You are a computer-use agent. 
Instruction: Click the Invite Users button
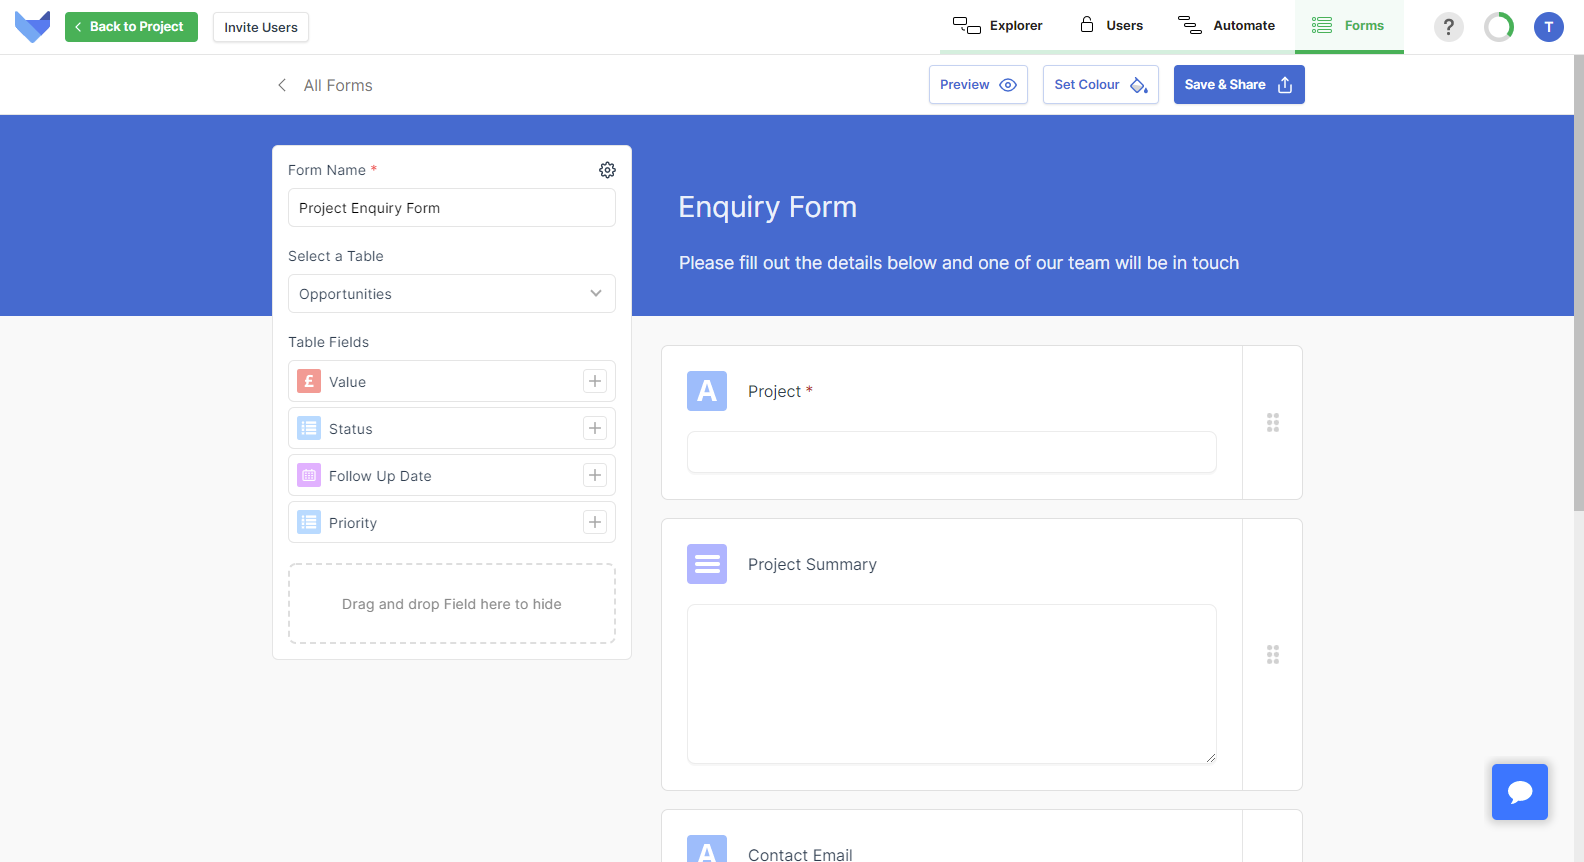pos(261,27)
